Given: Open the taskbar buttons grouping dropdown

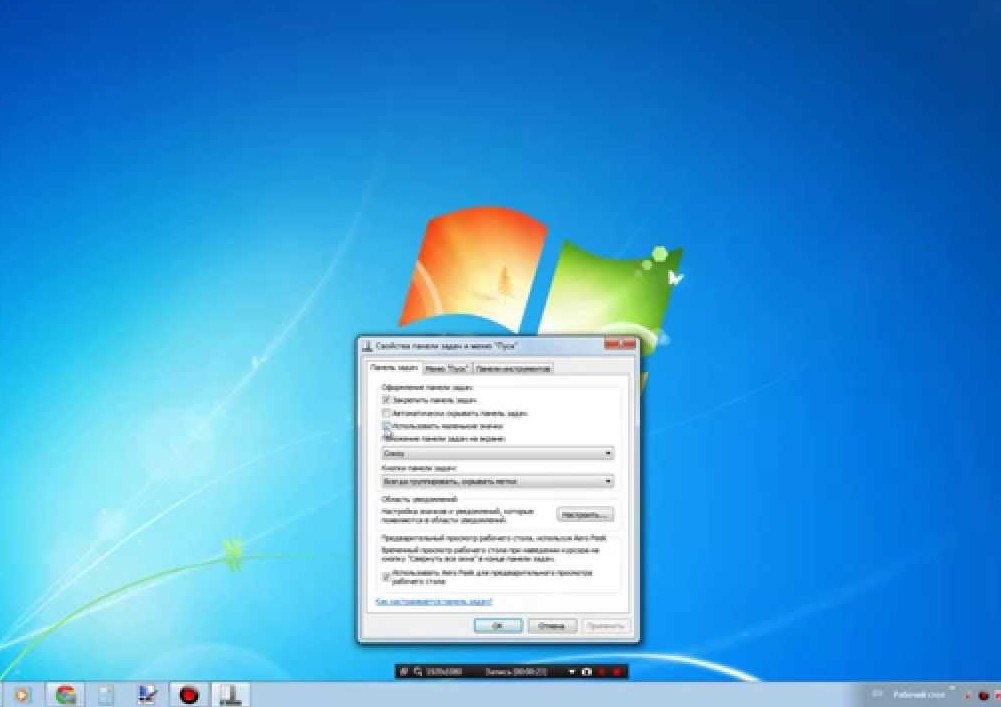Looking at the screenshot, I should click(x=497, y=481).
